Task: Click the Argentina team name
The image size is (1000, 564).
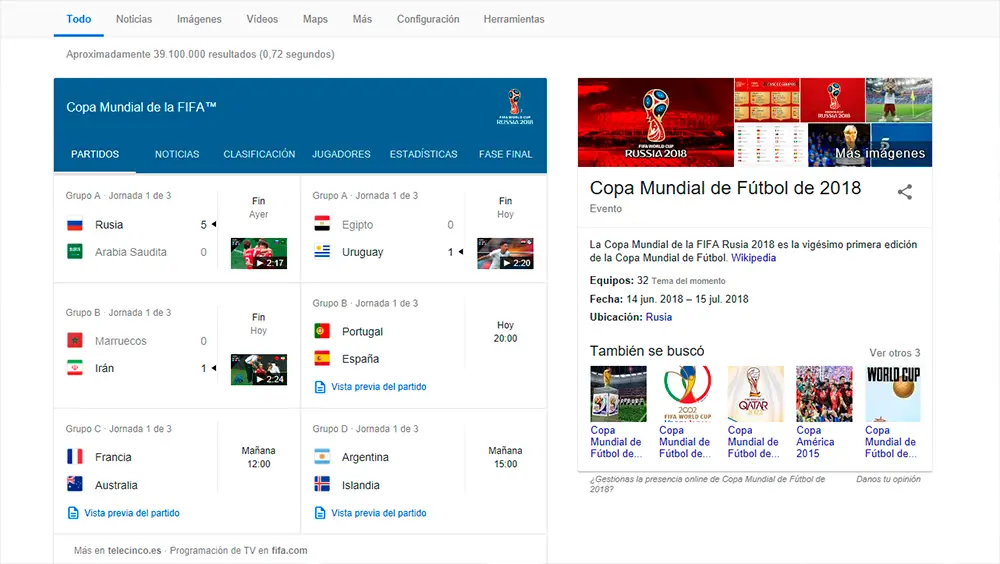Action: [365, 457]
